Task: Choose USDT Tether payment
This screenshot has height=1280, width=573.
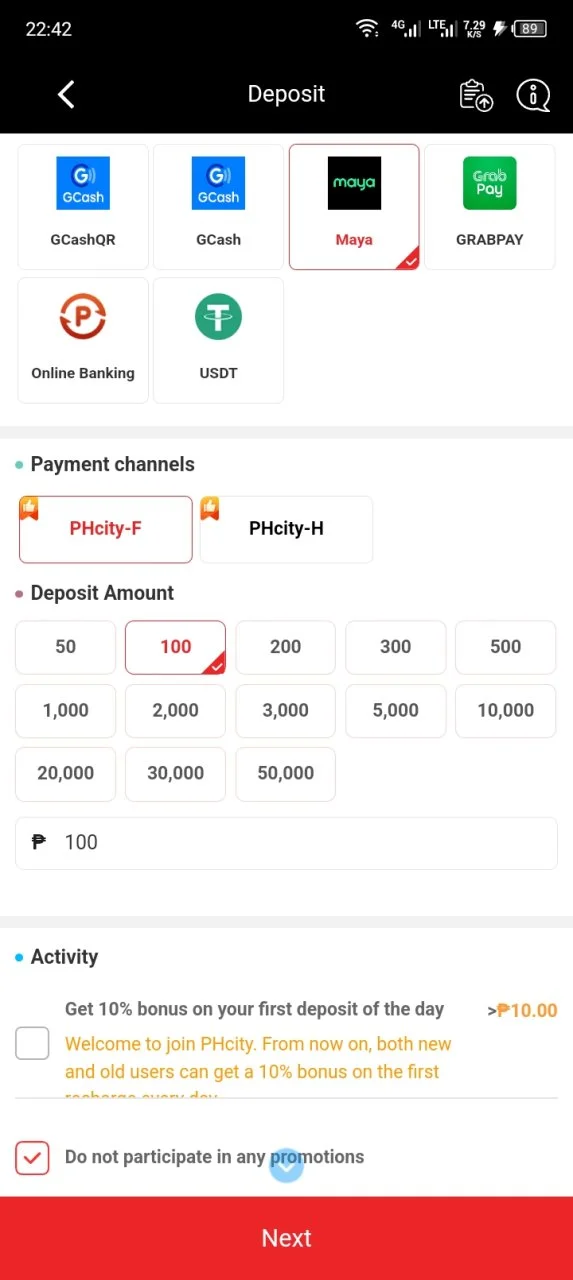Action: click(x=218, y=340)
